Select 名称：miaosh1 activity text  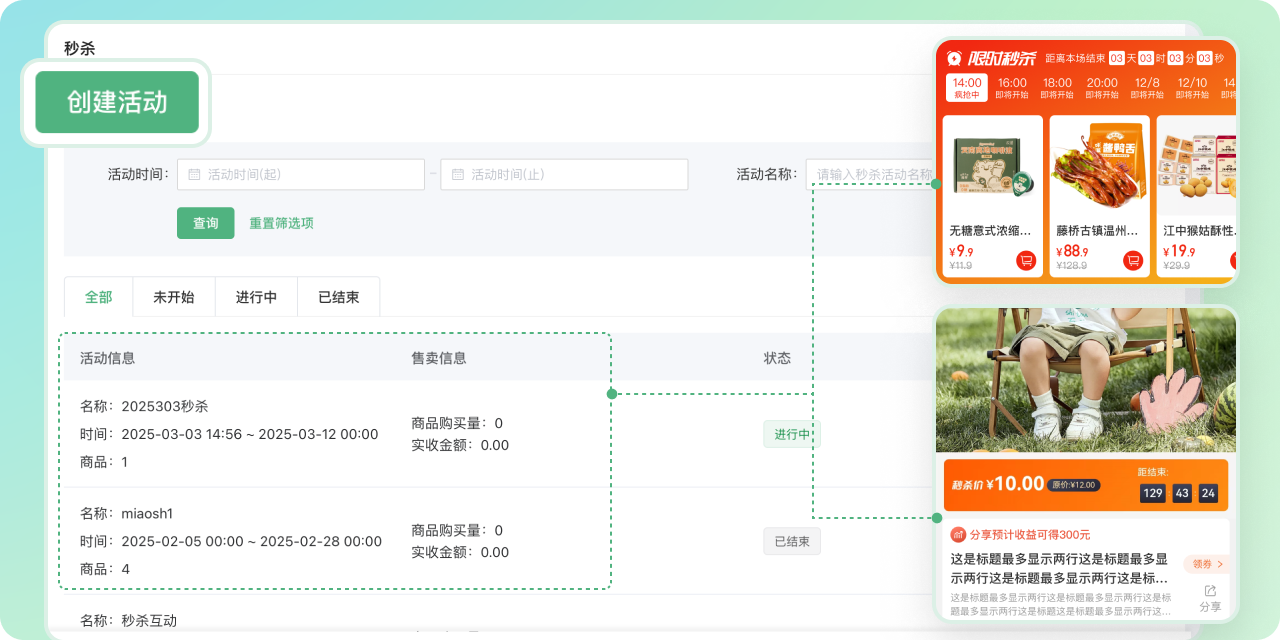127,513
